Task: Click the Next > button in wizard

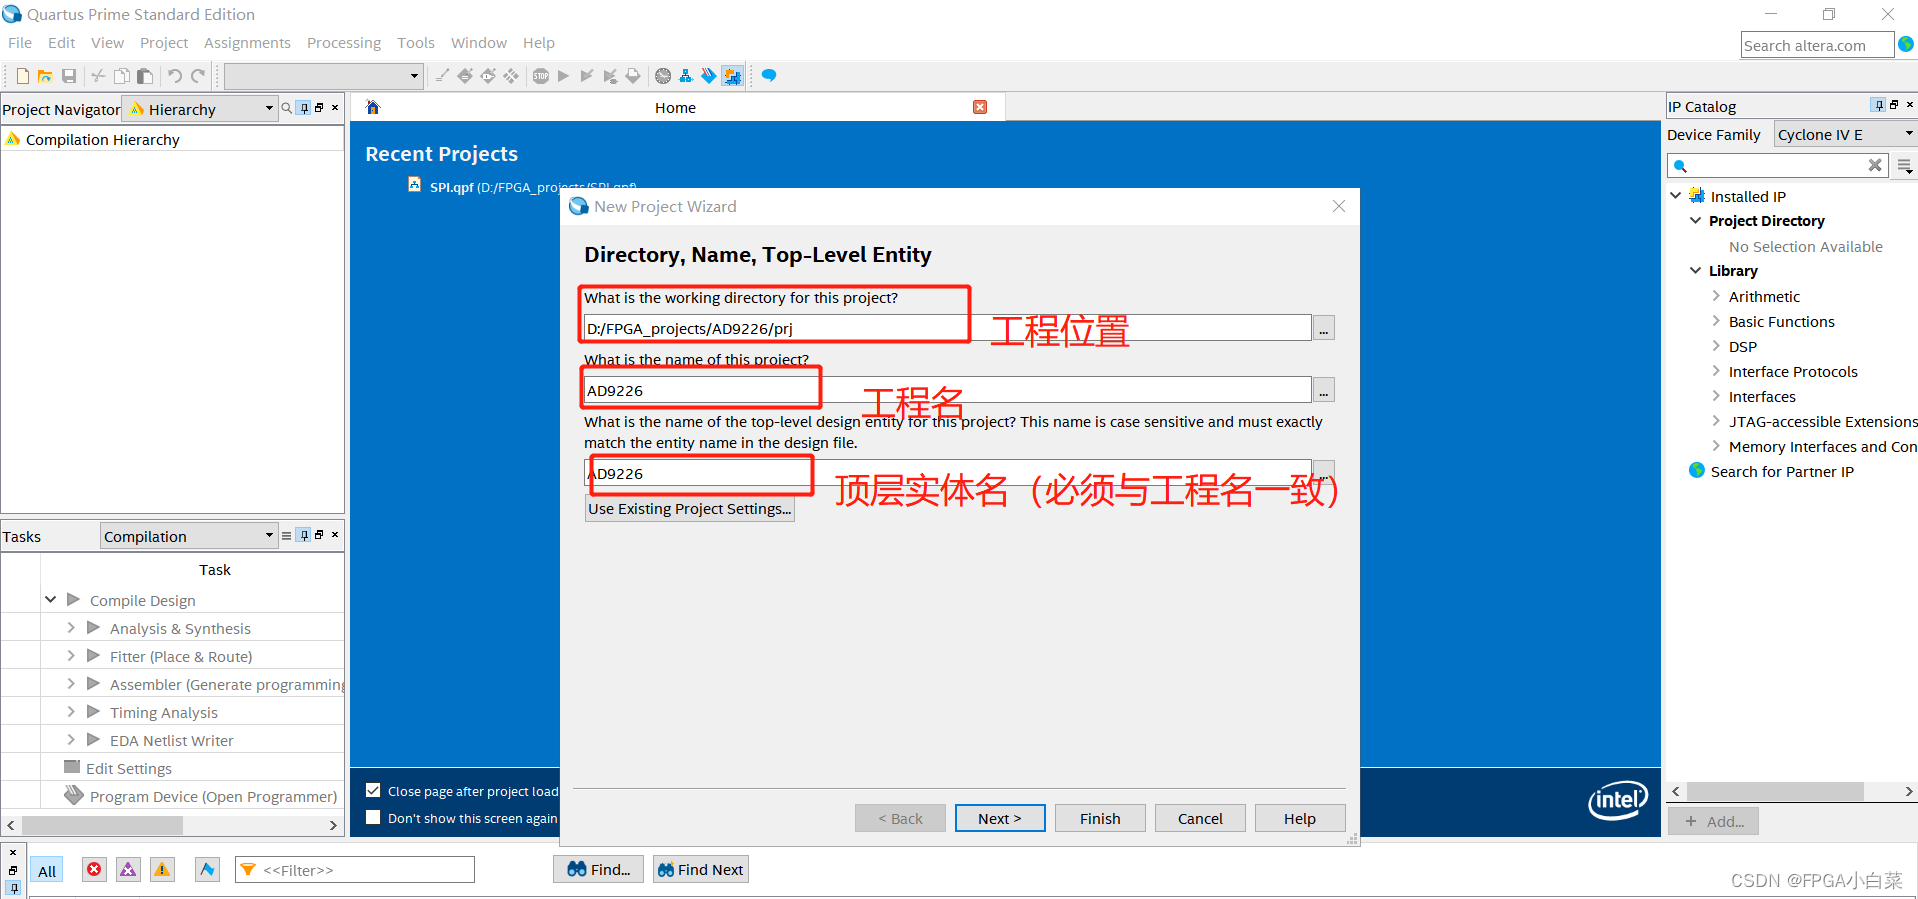Action: [1000, 818]
